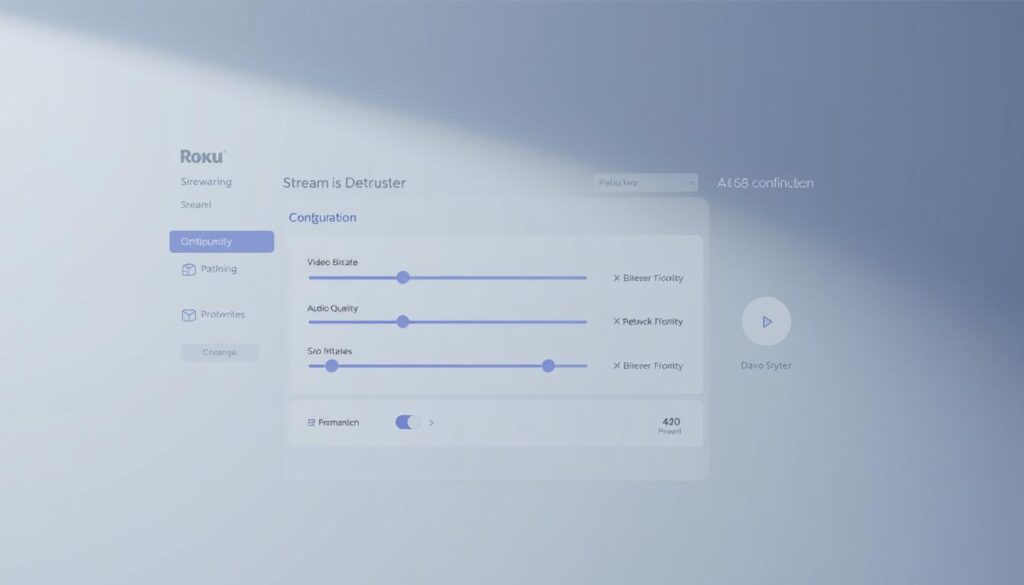The height and width of the screenshot is (585, 1024).
Task: Adjust the Video Birrate slider handle
Action: [x=403, y=277]
